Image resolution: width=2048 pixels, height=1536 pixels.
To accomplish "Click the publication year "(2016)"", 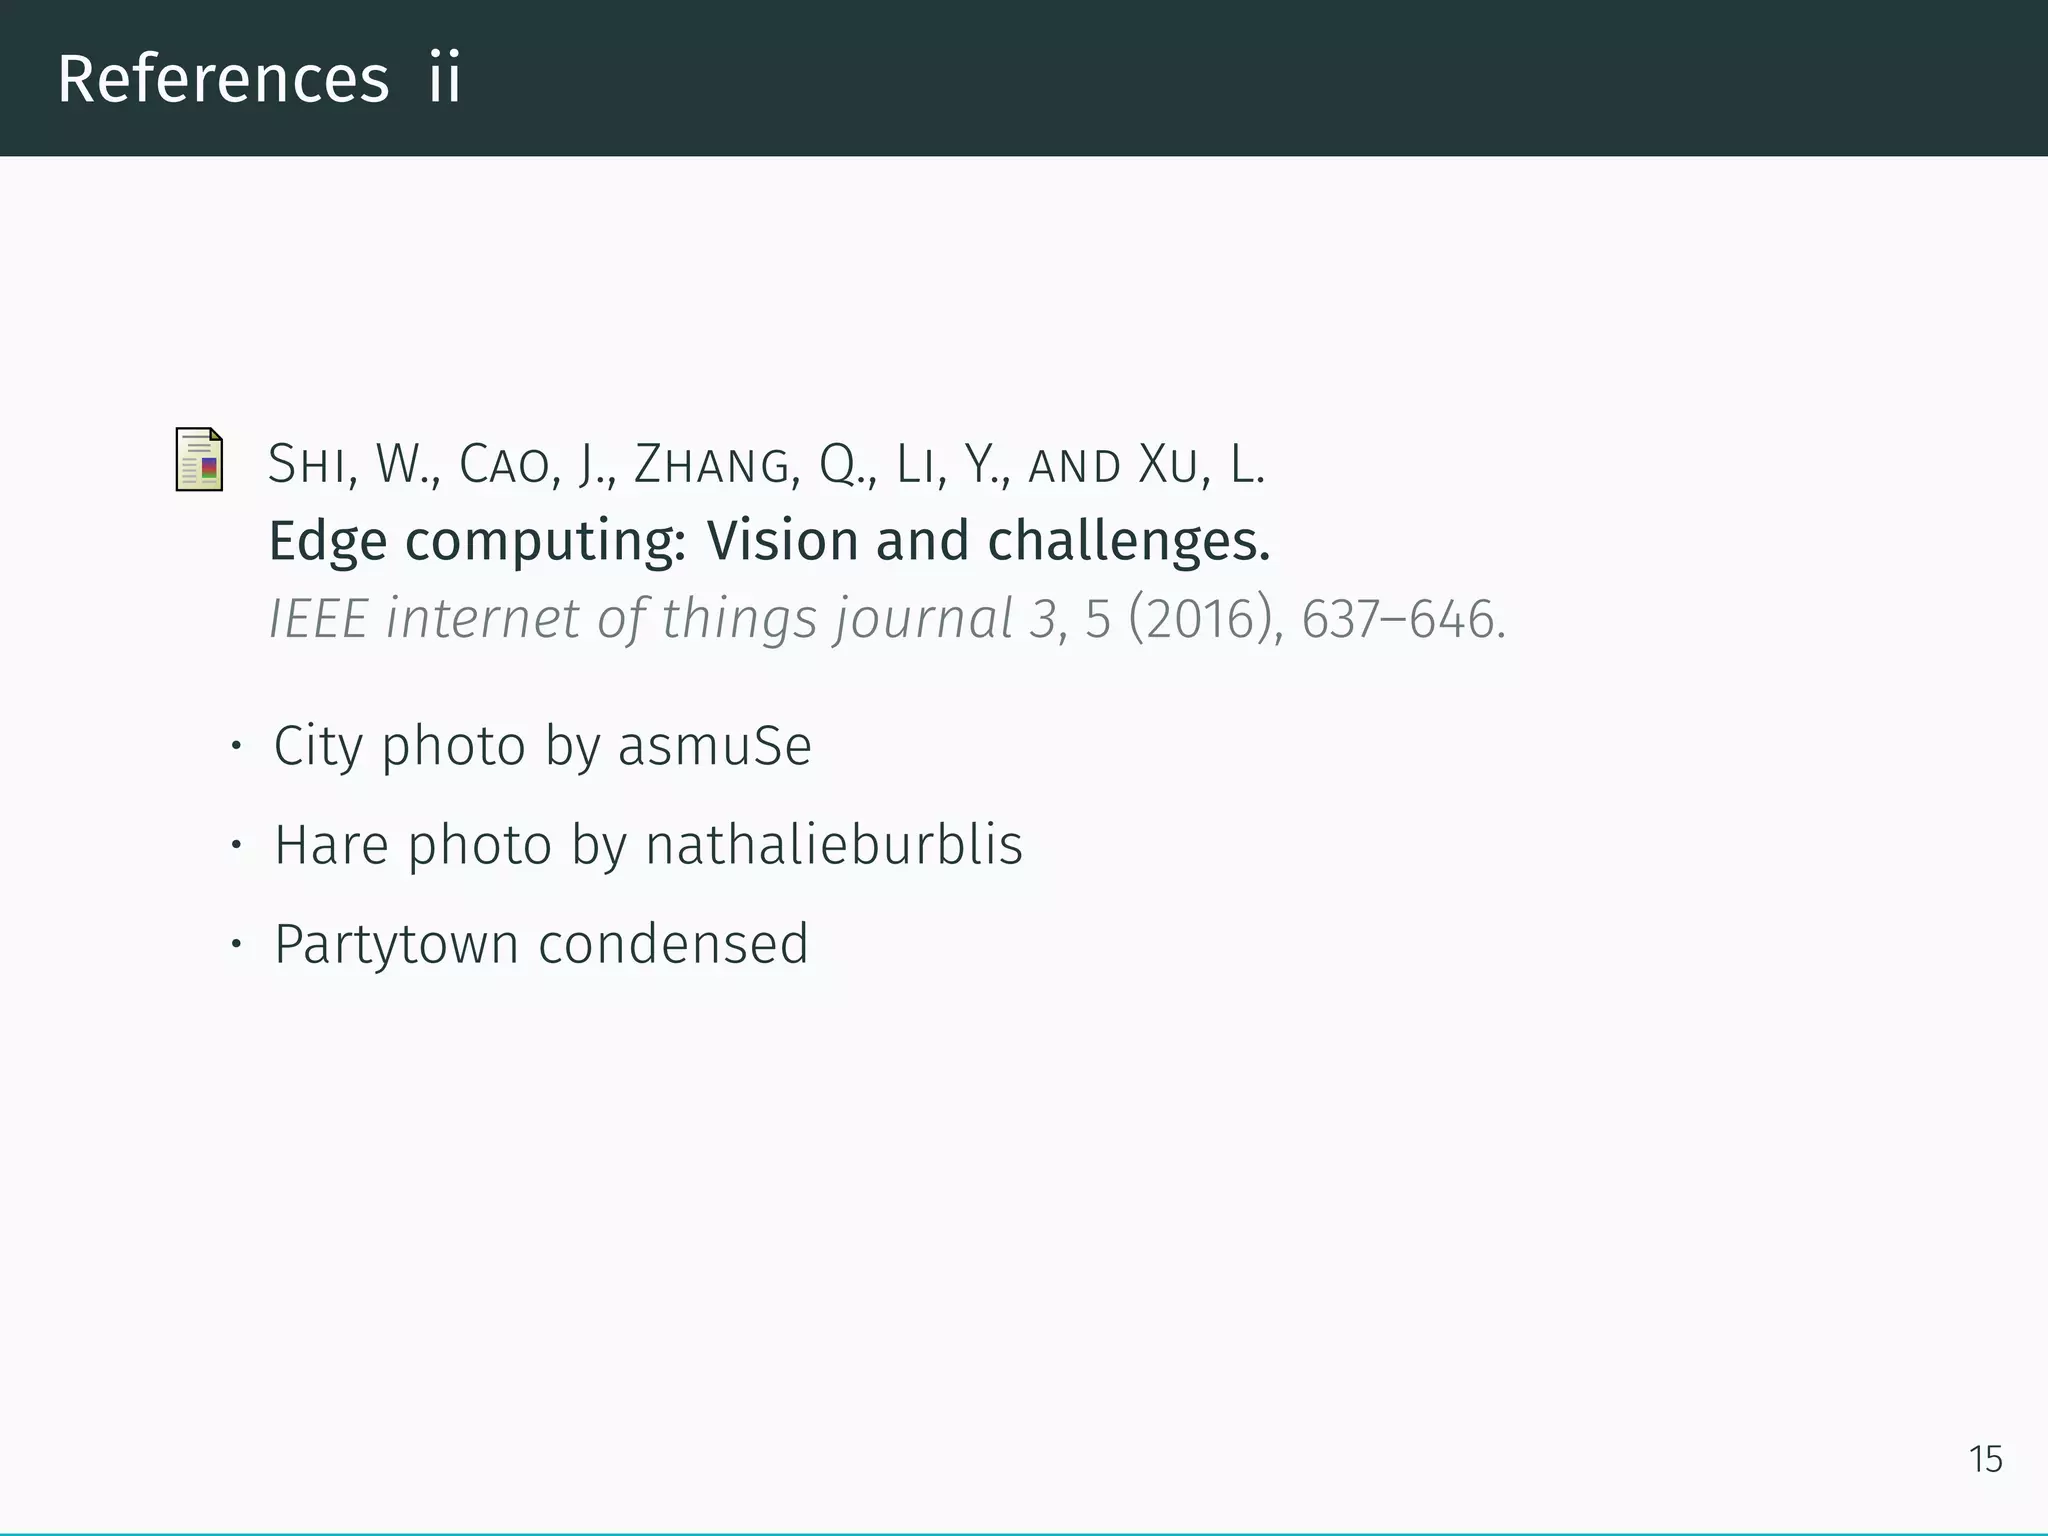I will [x=1205, y=619].
